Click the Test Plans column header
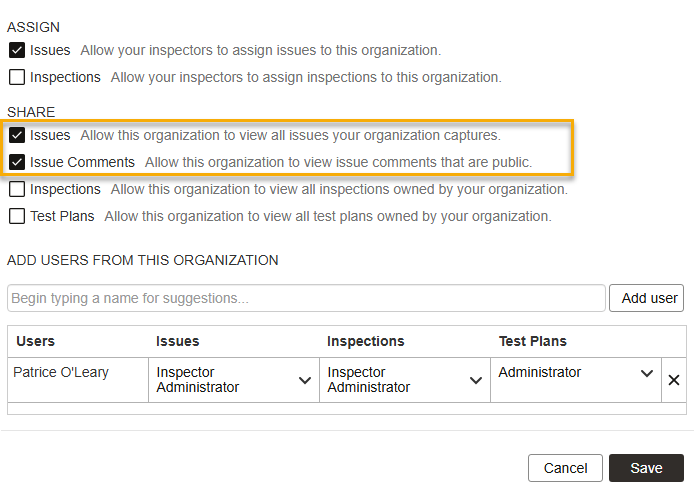This screenshot has height=496, width=694. (533, 341)
